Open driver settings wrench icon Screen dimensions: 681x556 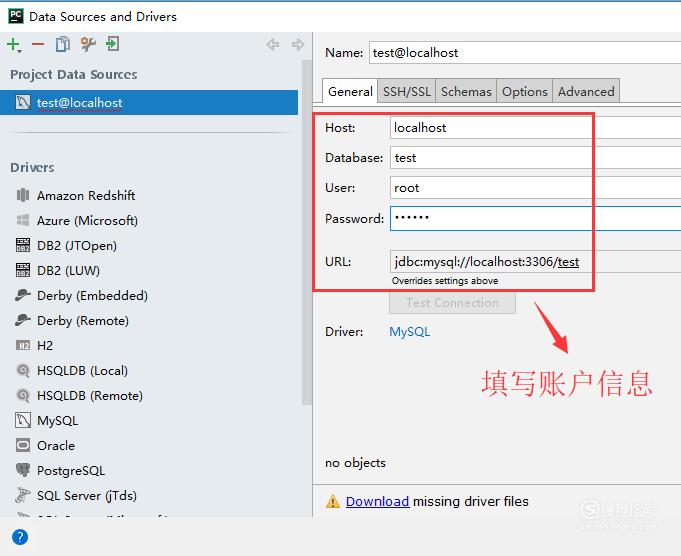point(88,44)
